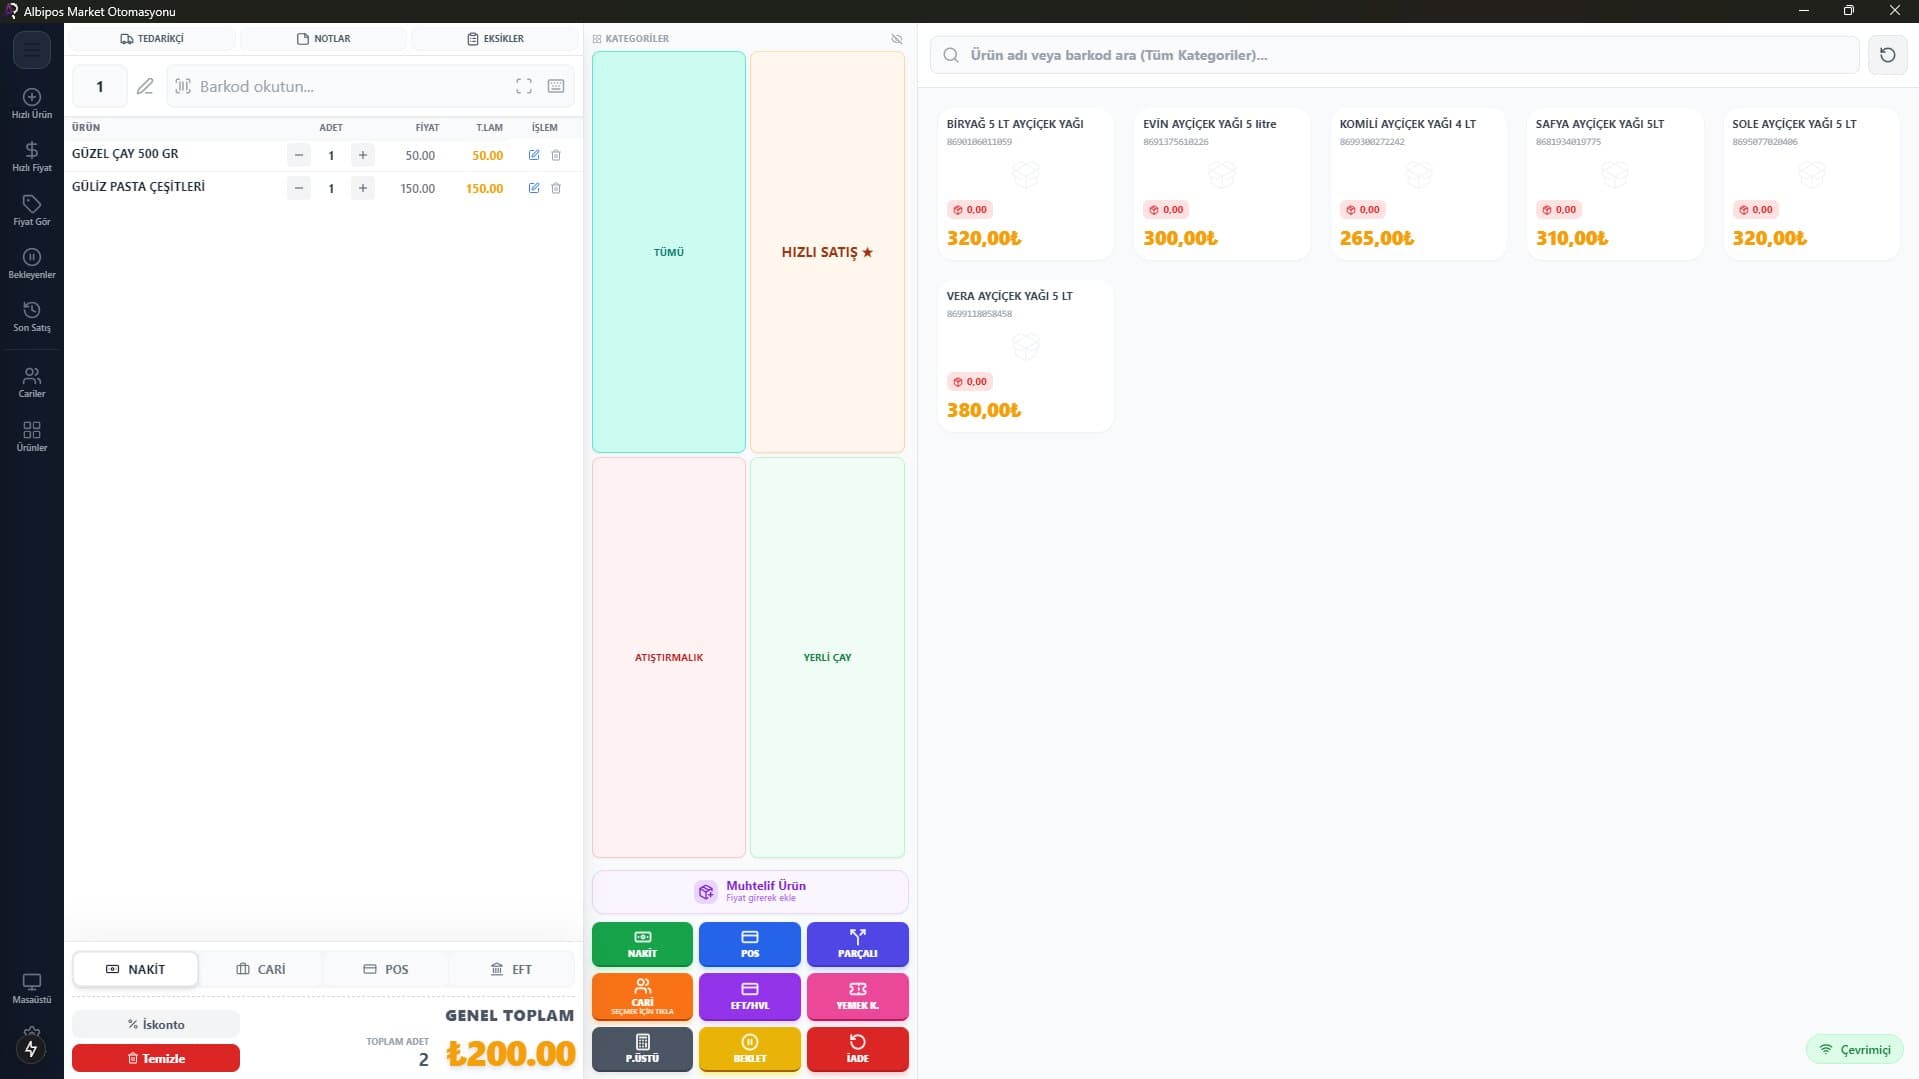Edit the GÜLİZ PASTA ÇEŞİTLERİ row
This screenshot has width=1919, height=1079.
coord(534,188)
